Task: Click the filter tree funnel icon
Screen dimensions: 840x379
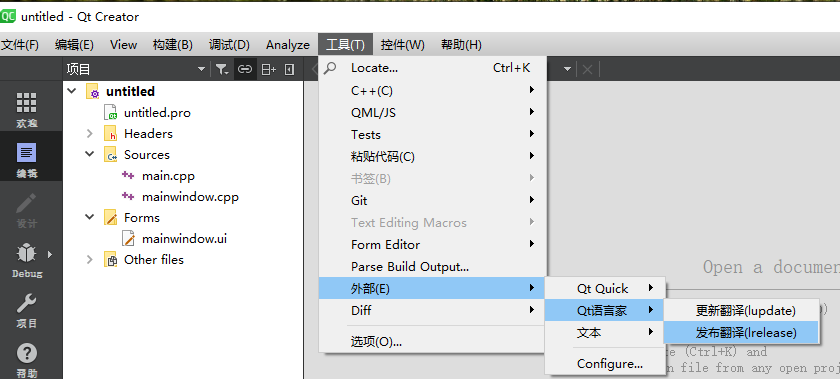Action: 221,69
